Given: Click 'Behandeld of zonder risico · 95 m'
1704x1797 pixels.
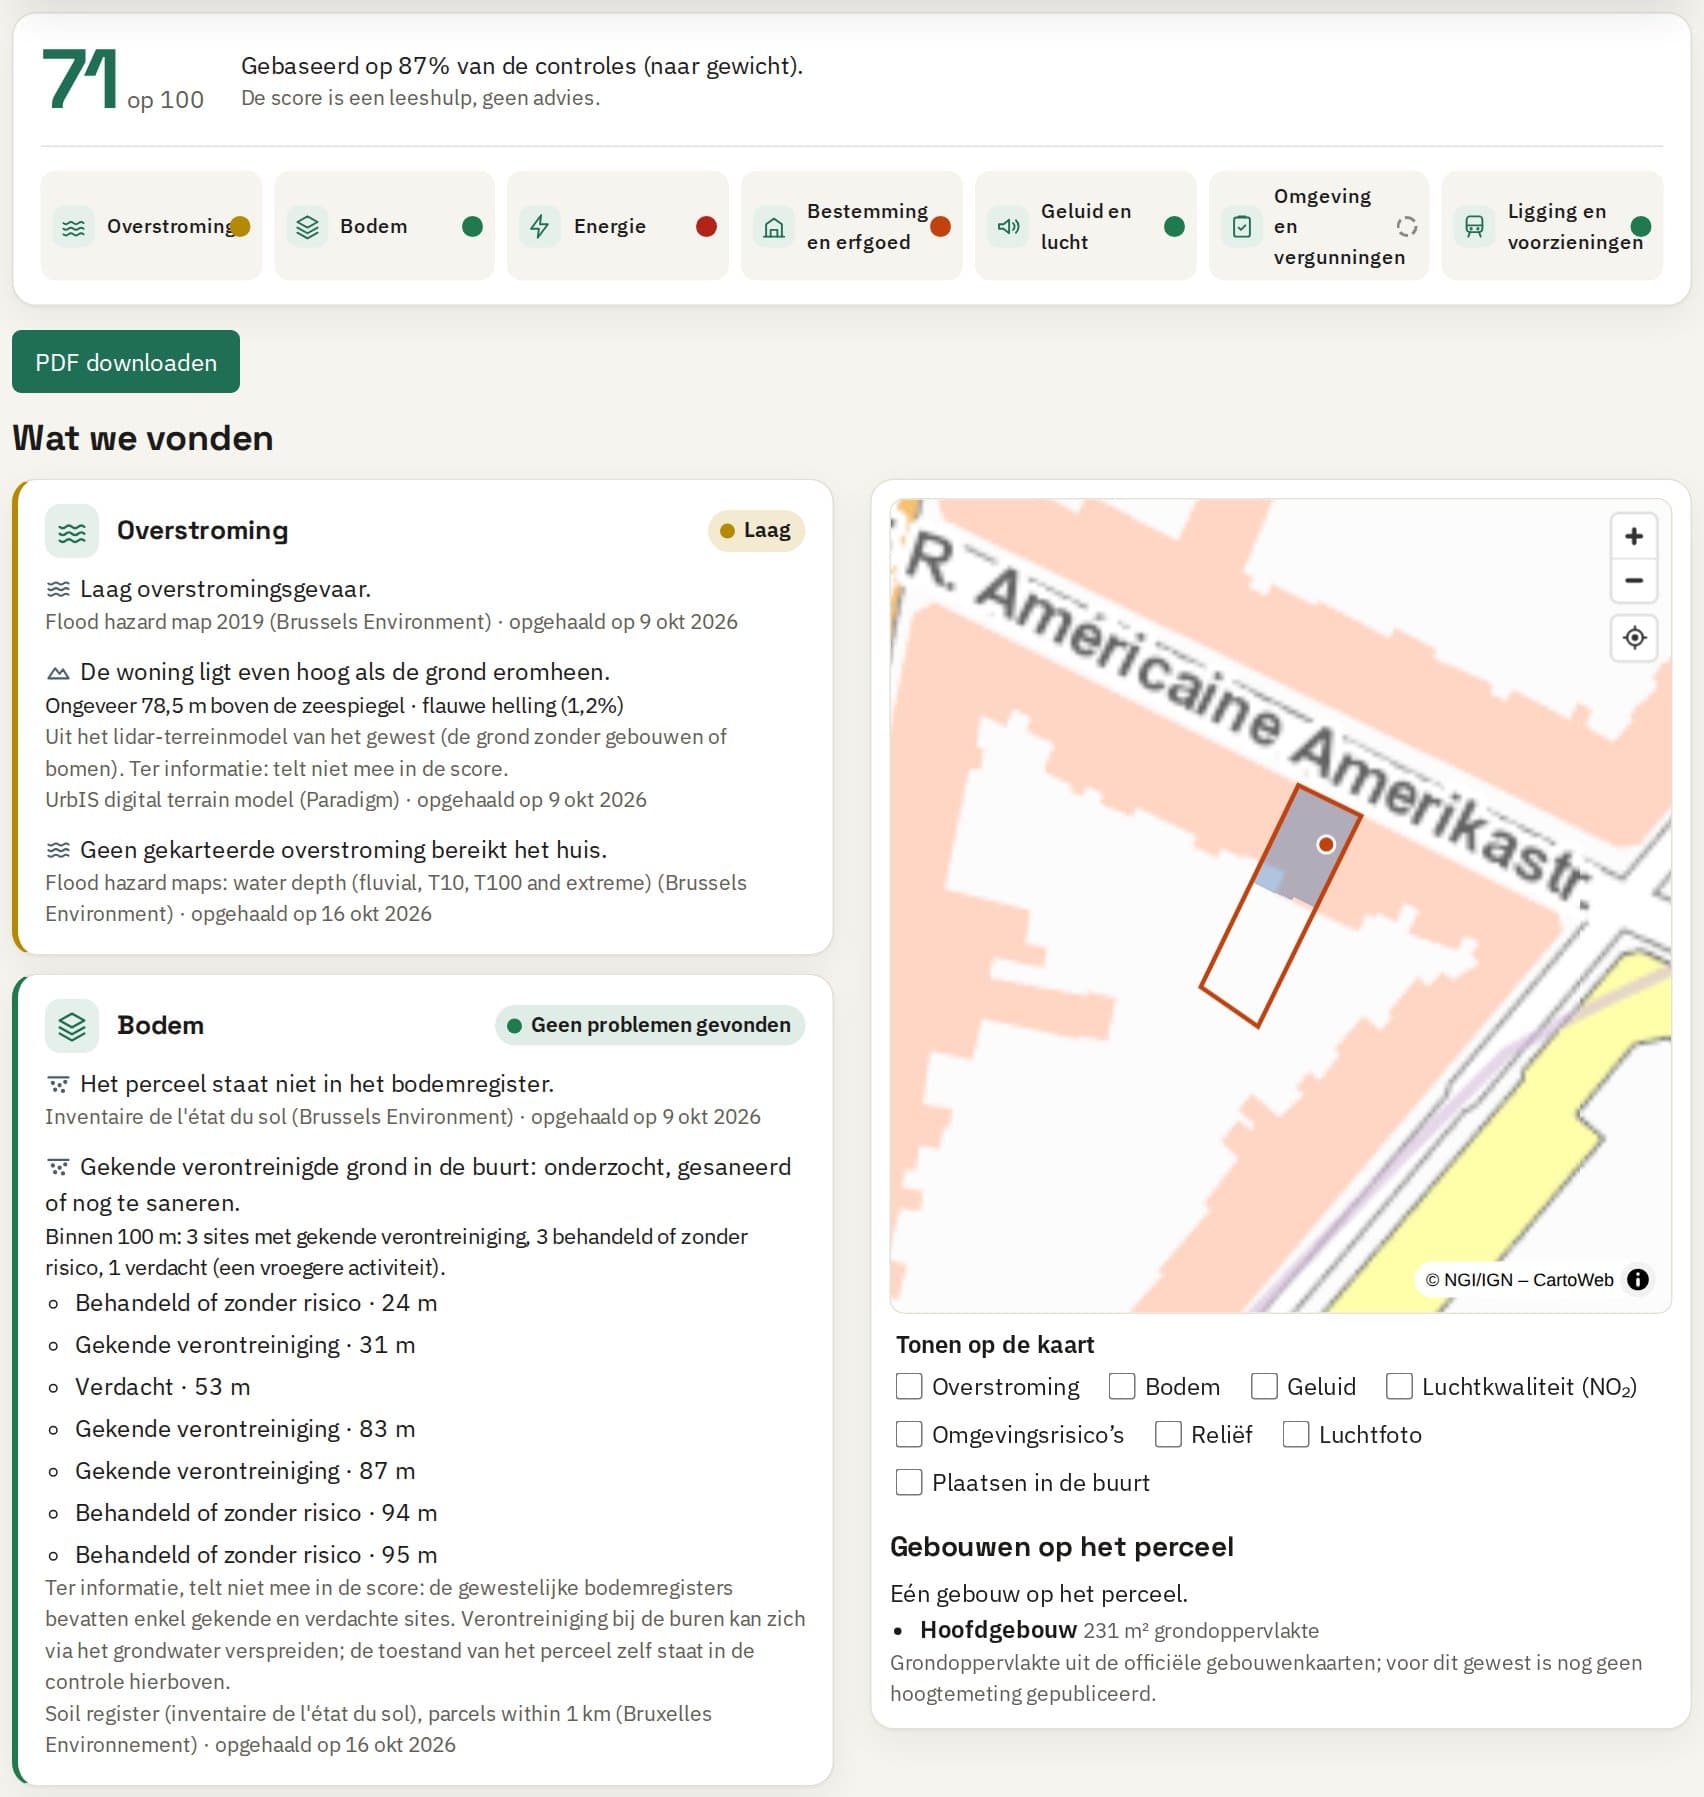Looking at the screenshot, I should click(256, 1555).
